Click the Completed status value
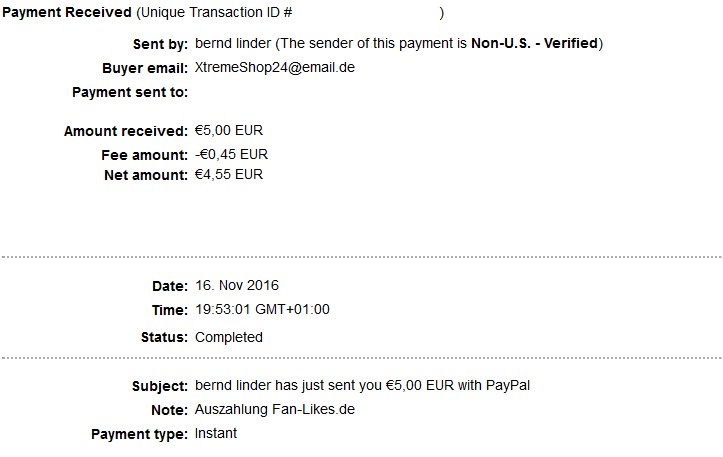The height and width of the screenshot is (457, 723). [x=229, y=337]
